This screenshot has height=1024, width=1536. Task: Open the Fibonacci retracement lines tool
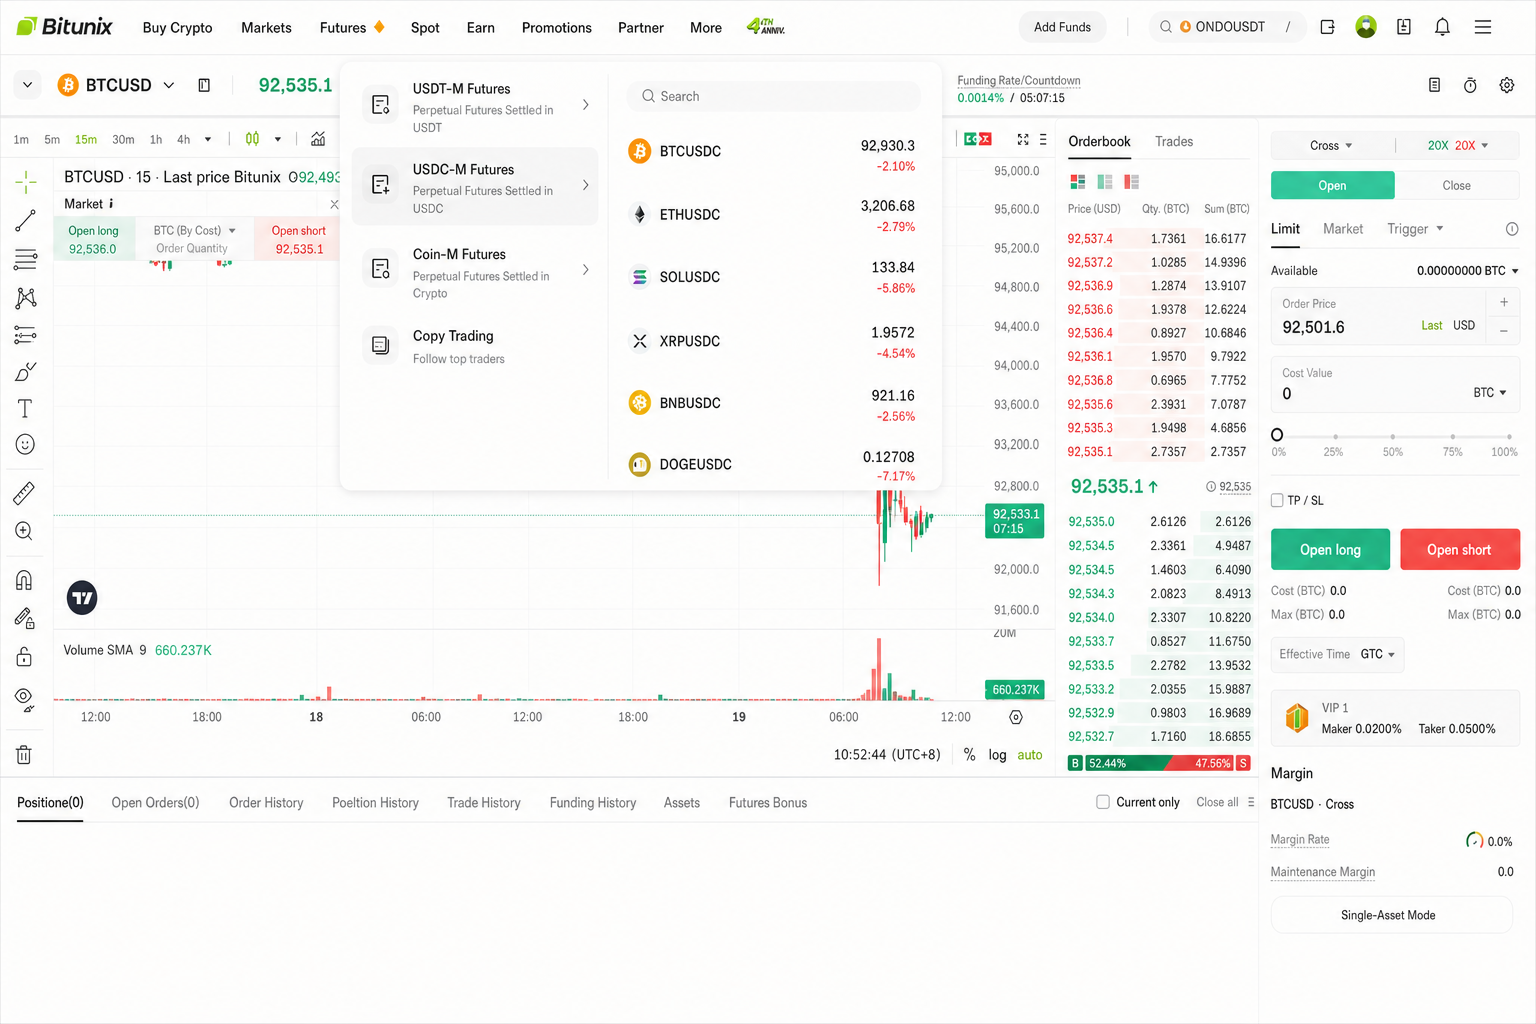click(26, 259)
